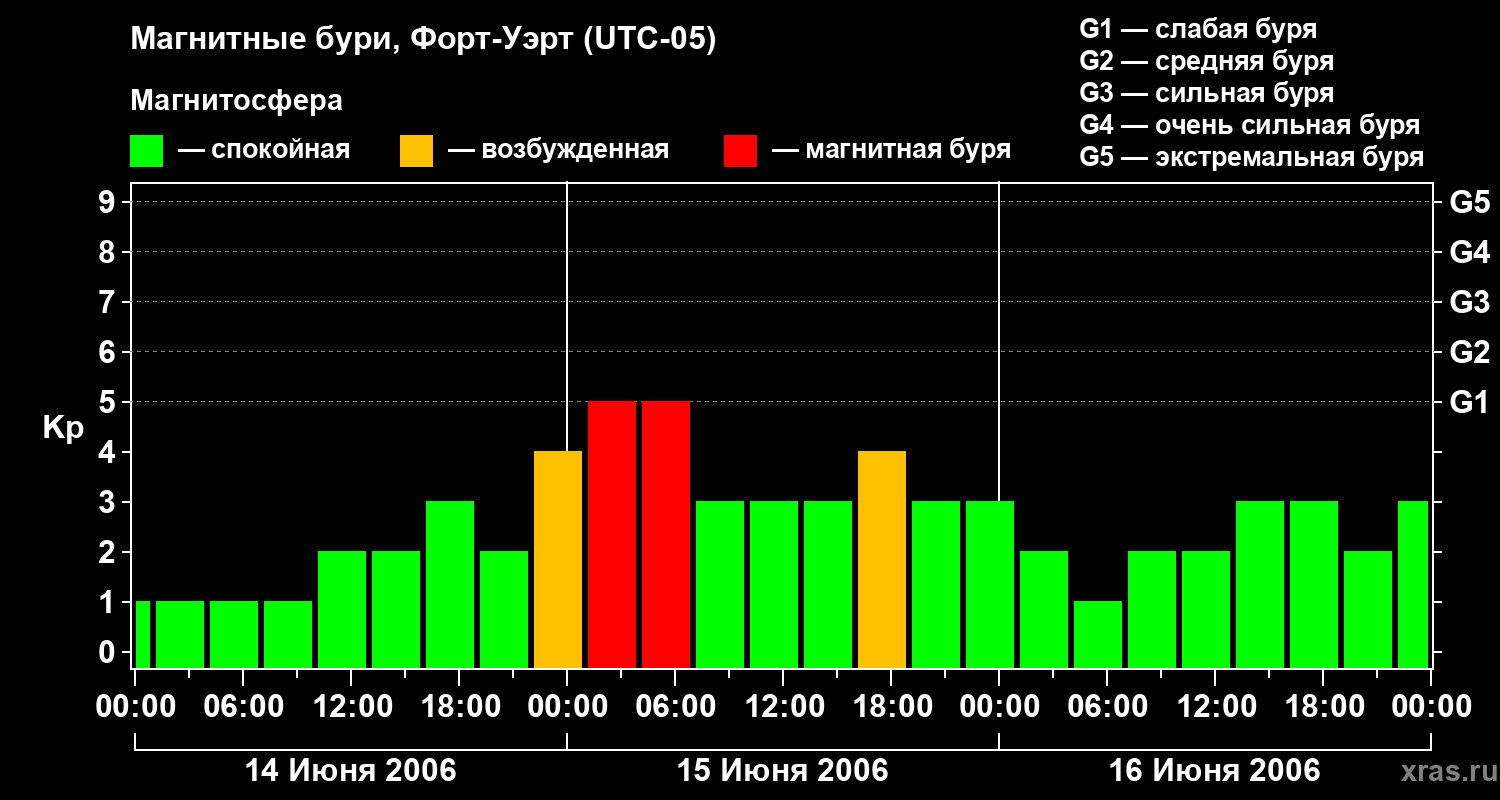Click the '06:00' time label for 16 June
The image size is (1500, 800).
(x=1107, y=707)
